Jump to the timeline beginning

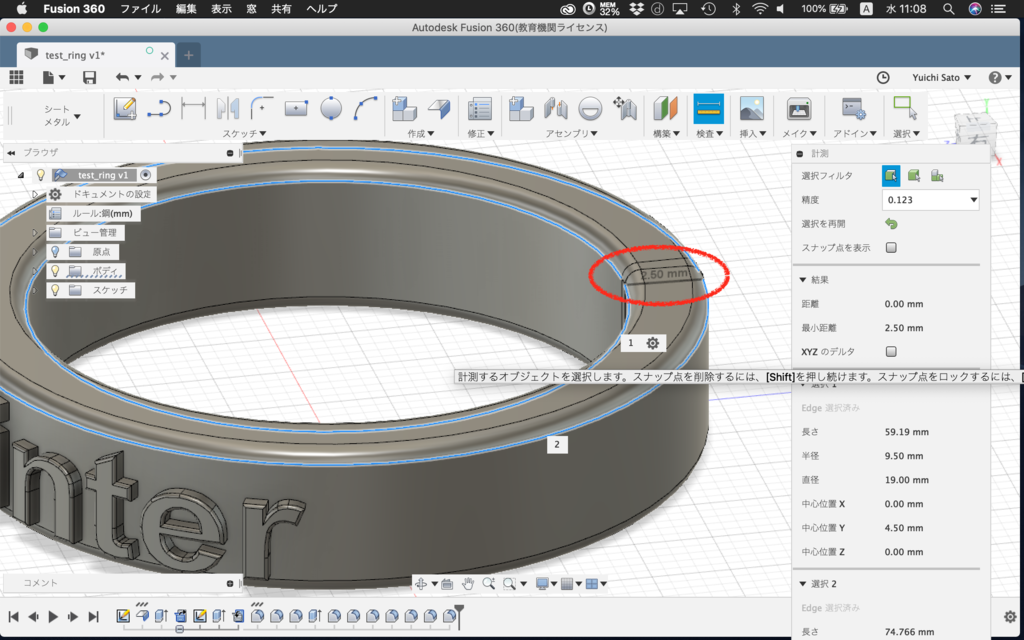tap(13, 616)
